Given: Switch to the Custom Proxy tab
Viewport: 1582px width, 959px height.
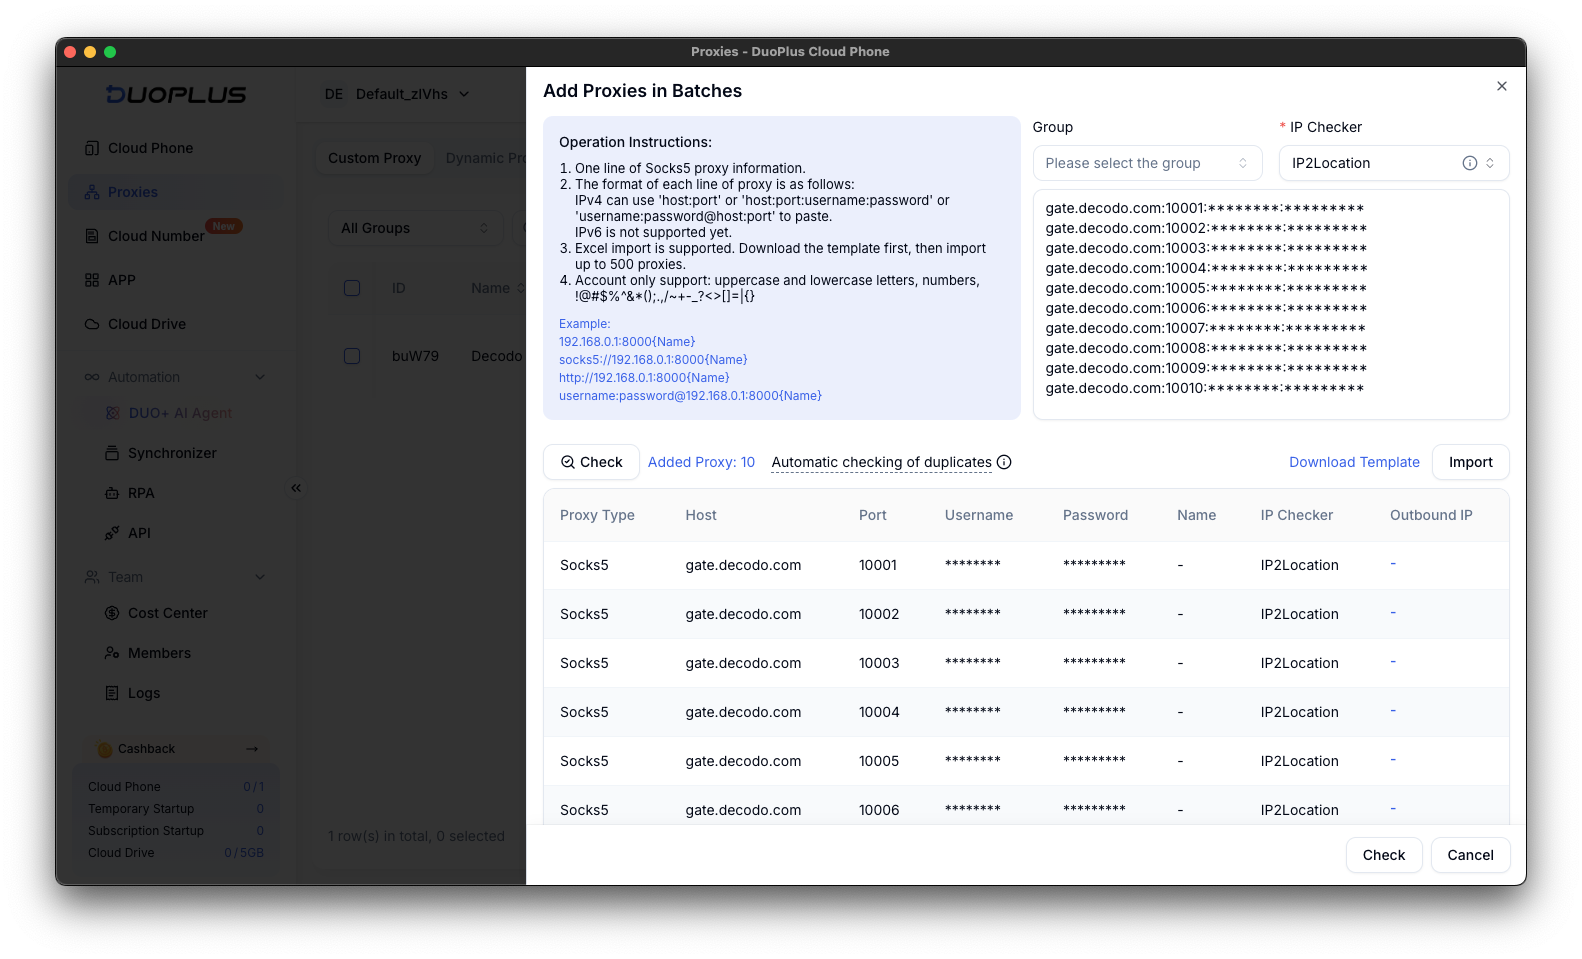Looking at the screenshot, I should click(374, 158).
